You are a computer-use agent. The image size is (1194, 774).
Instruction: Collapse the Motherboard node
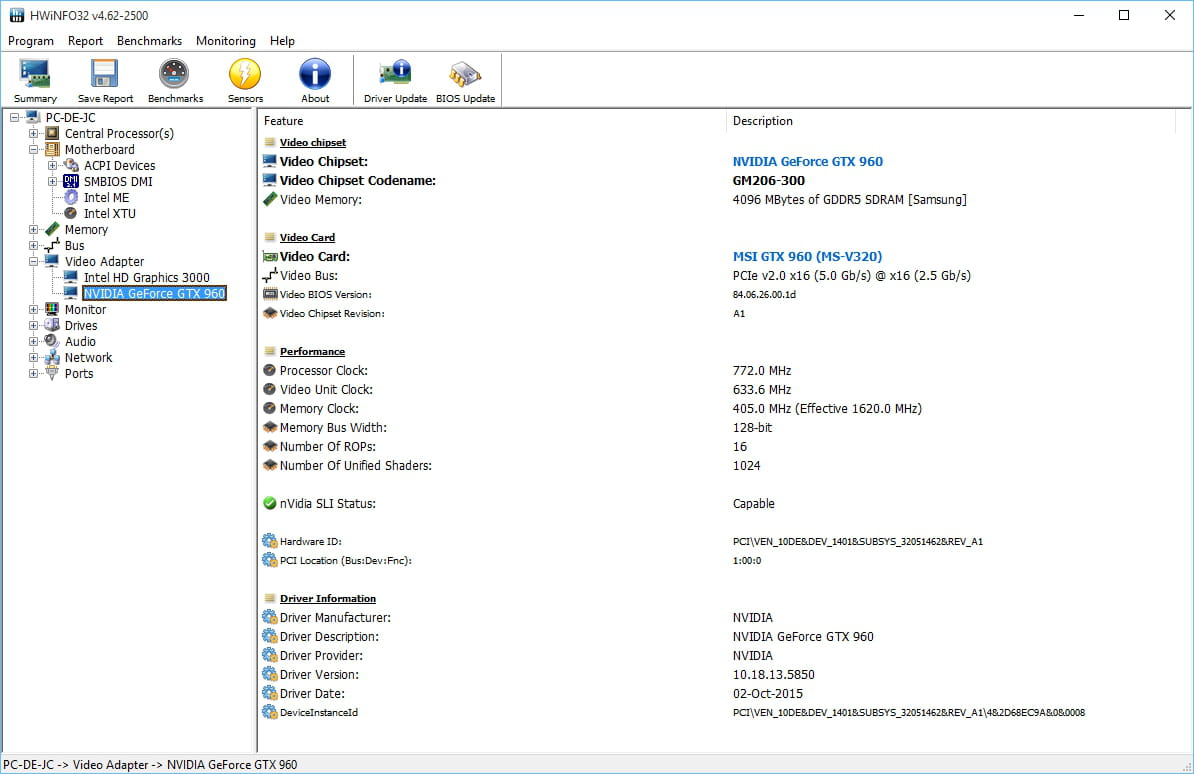coord(34,149)
